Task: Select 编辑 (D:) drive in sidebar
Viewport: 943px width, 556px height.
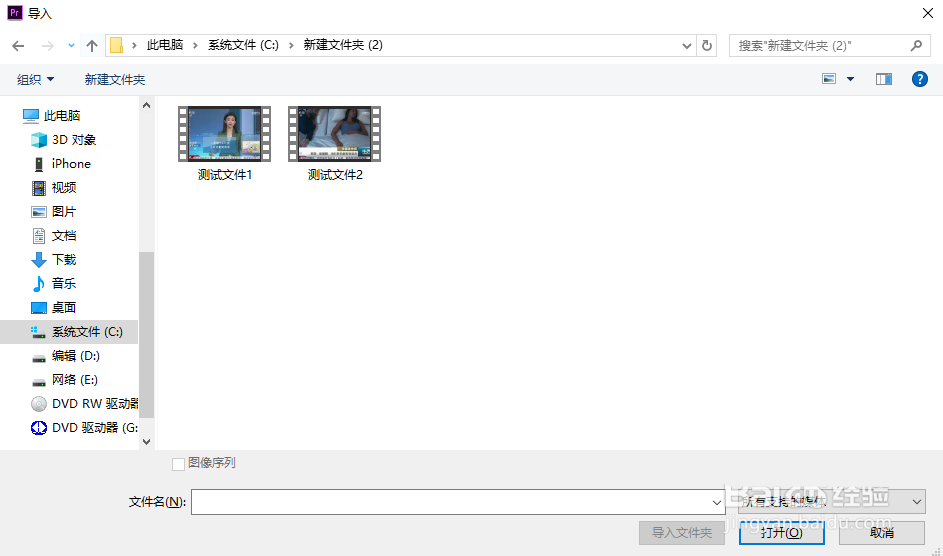Action: point(66,356)
